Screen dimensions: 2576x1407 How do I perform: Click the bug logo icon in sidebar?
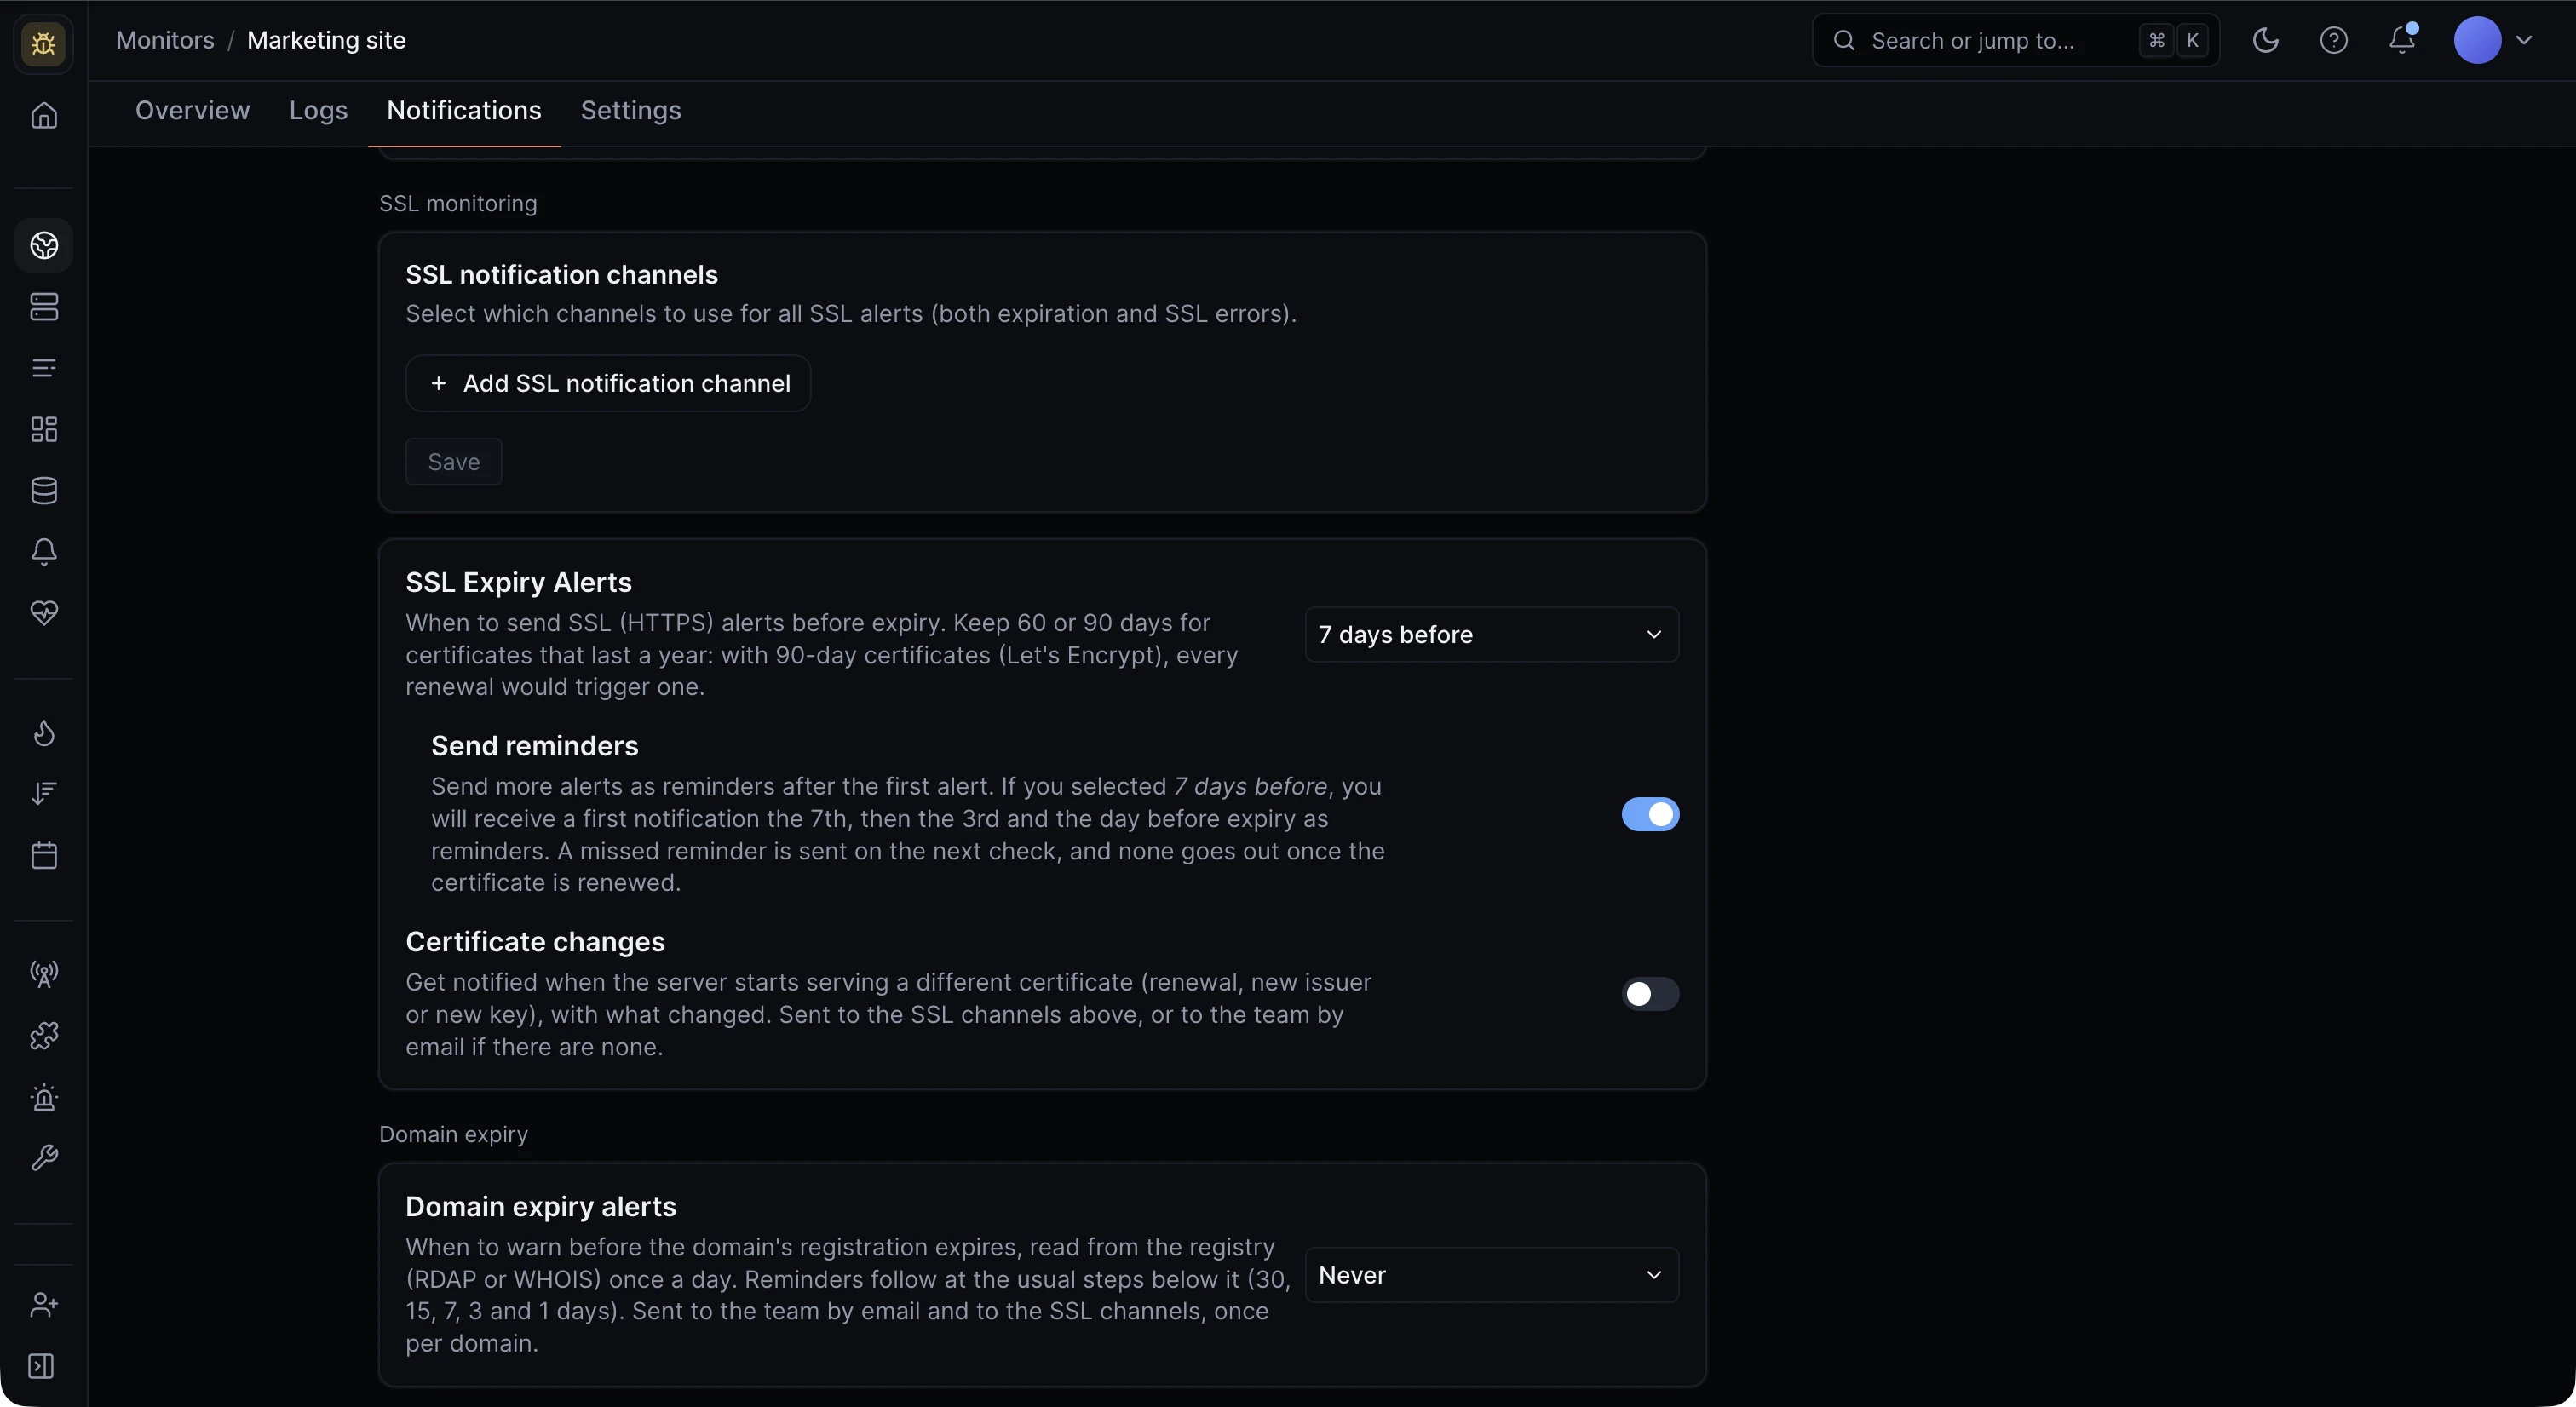click(43, 43)
